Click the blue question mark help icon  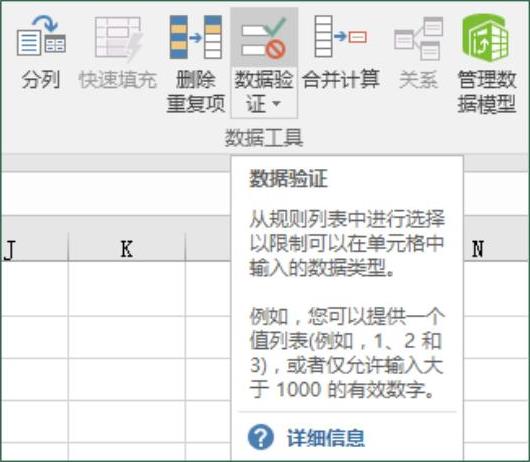click(x=261, y=437)
